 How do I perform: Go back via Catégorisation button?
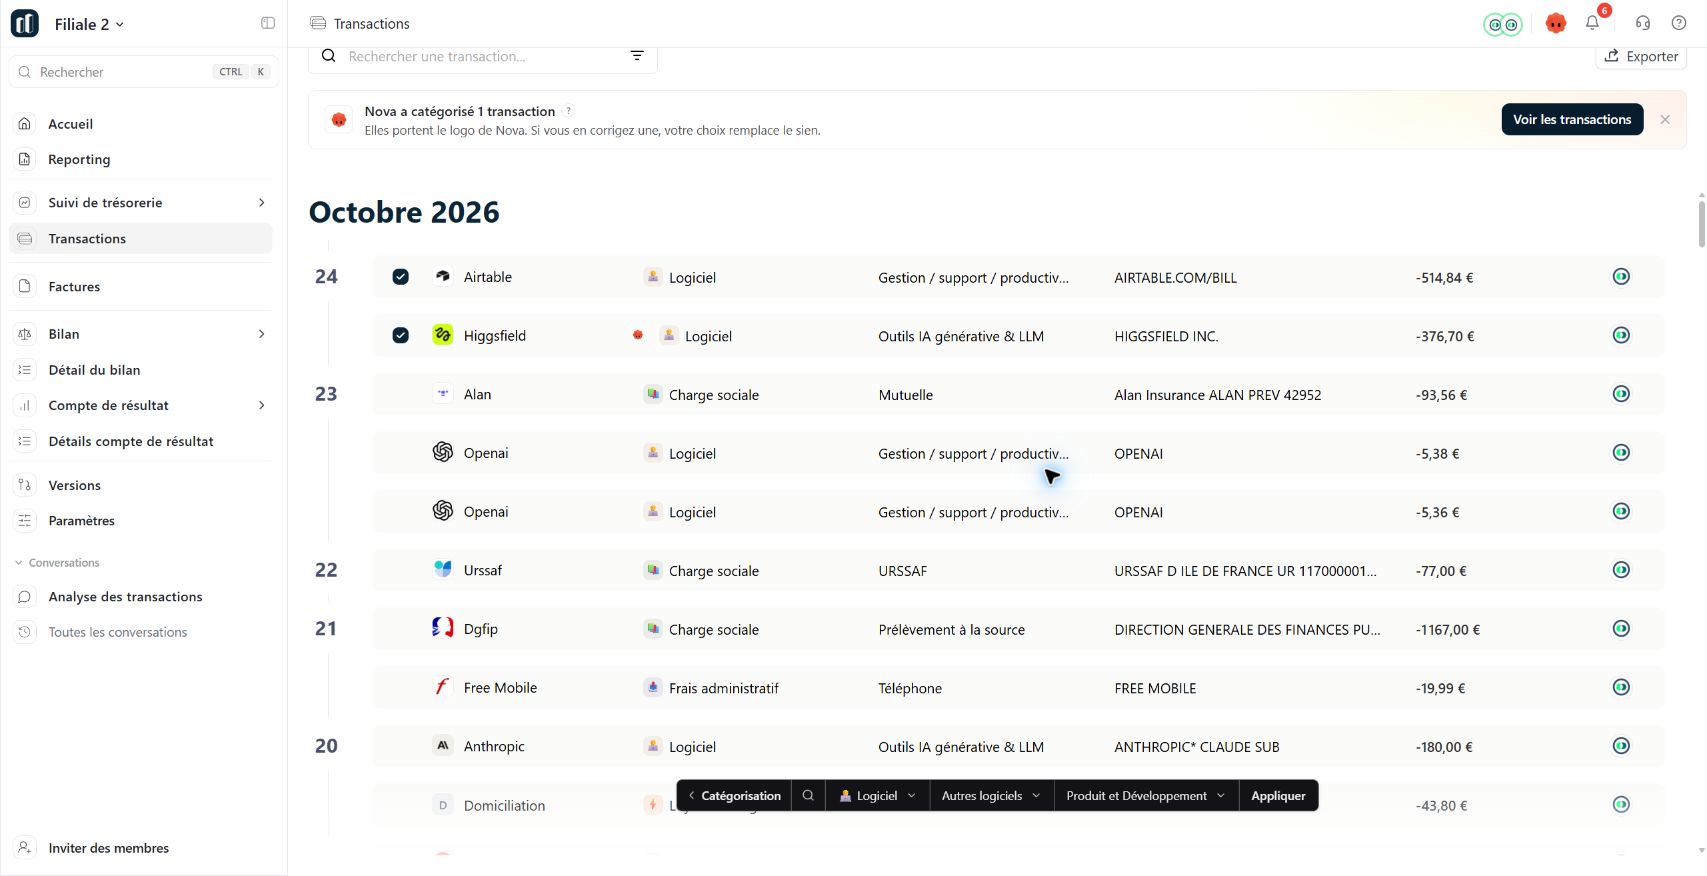tap(735, 796)
